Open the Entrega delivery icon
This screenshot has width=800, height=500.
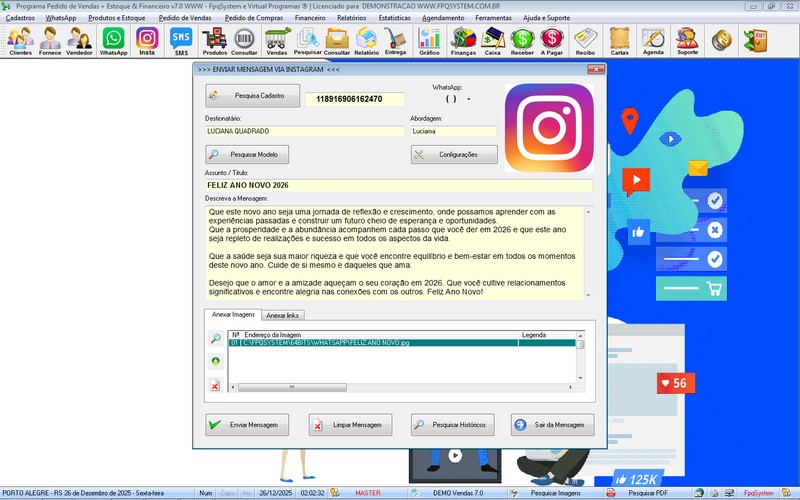pos(395,41)
